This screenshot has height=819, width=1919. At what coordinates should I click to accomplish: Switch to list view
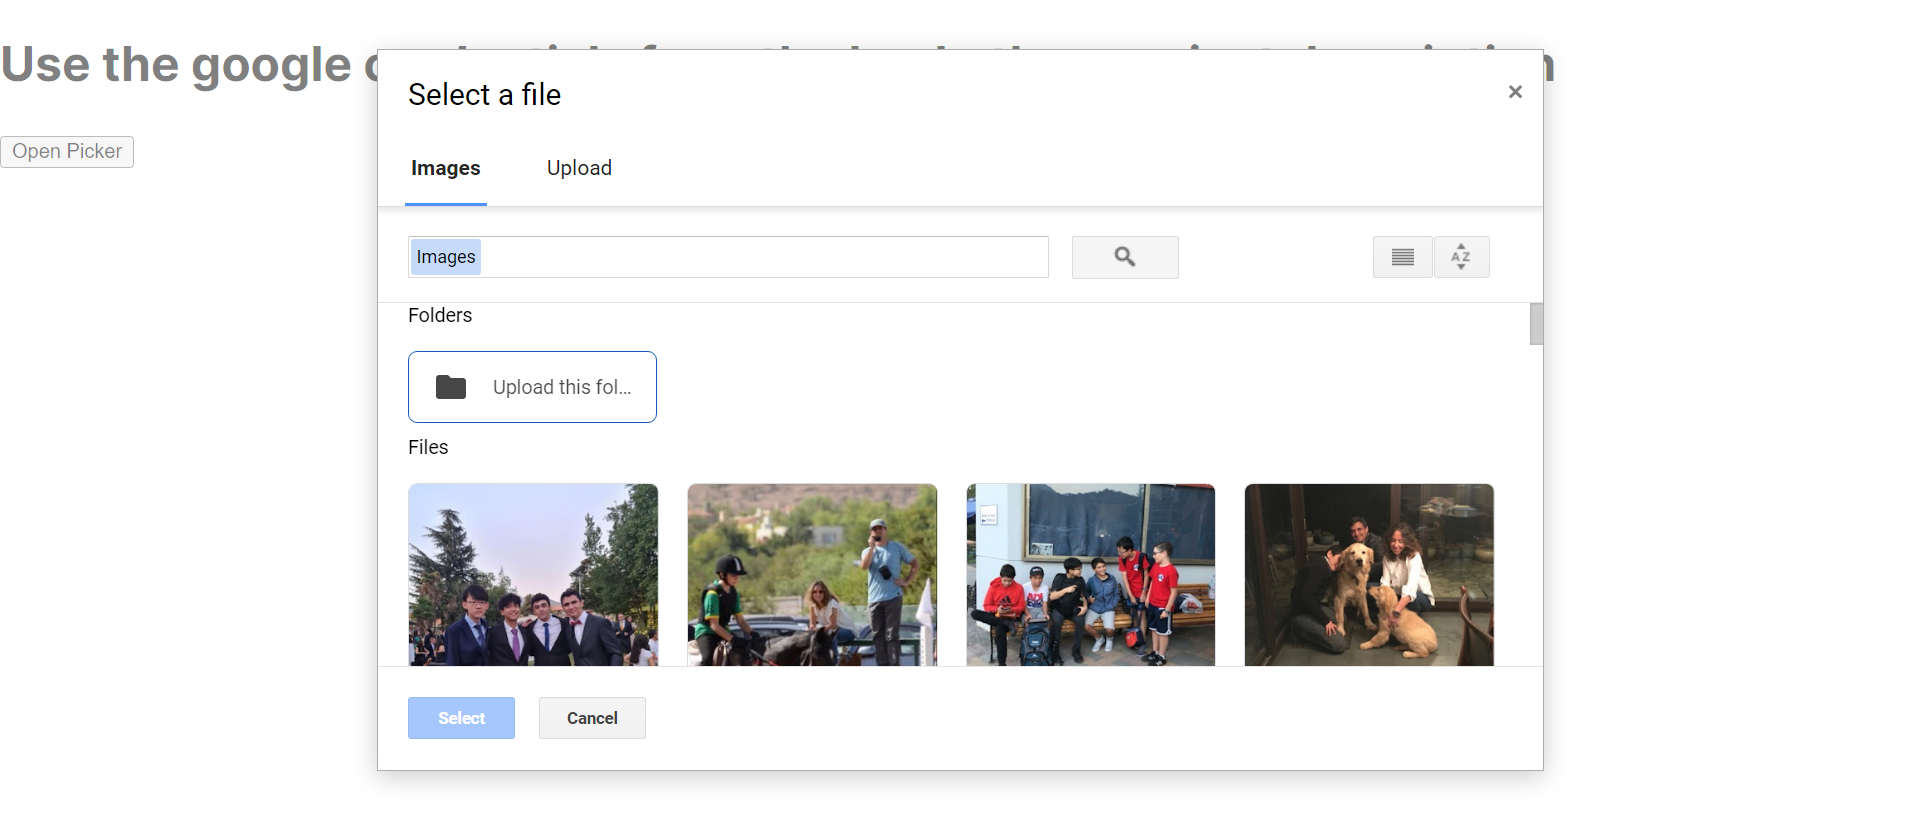click(1402, 257)
